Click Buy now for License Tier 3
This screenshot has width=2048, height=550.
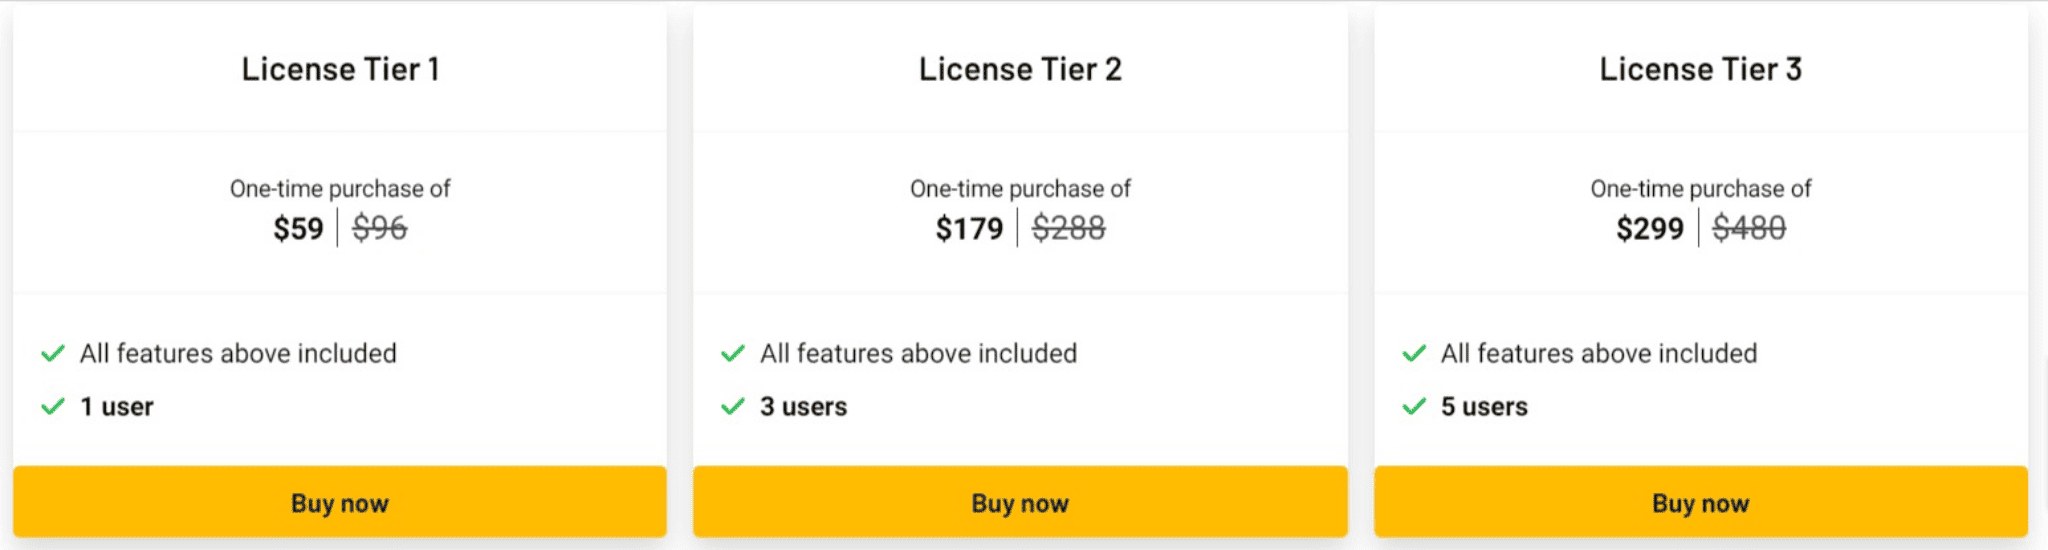1701,502
